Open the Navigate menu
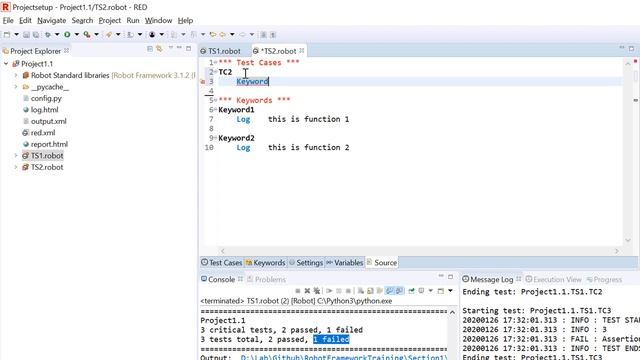Image resolution: width=640 pixels, height=360 pixels. pyautogui.click(x=51, y=20)
